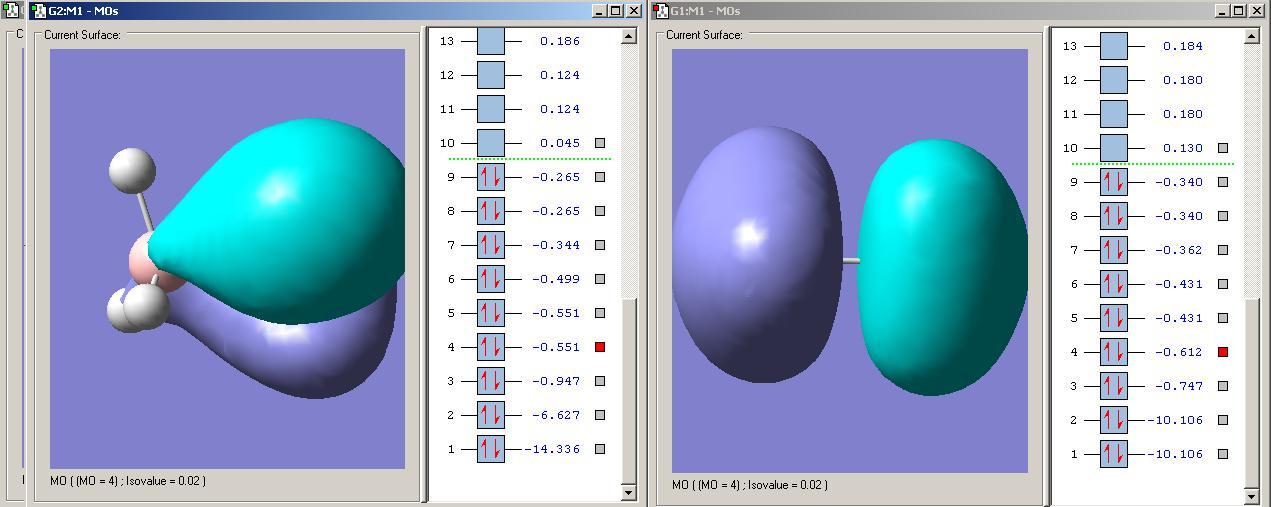The image size is (1271, 507).
Task: Toggle surface square for orbital 7 in G1:M1
Action: tap(1223, 250)
